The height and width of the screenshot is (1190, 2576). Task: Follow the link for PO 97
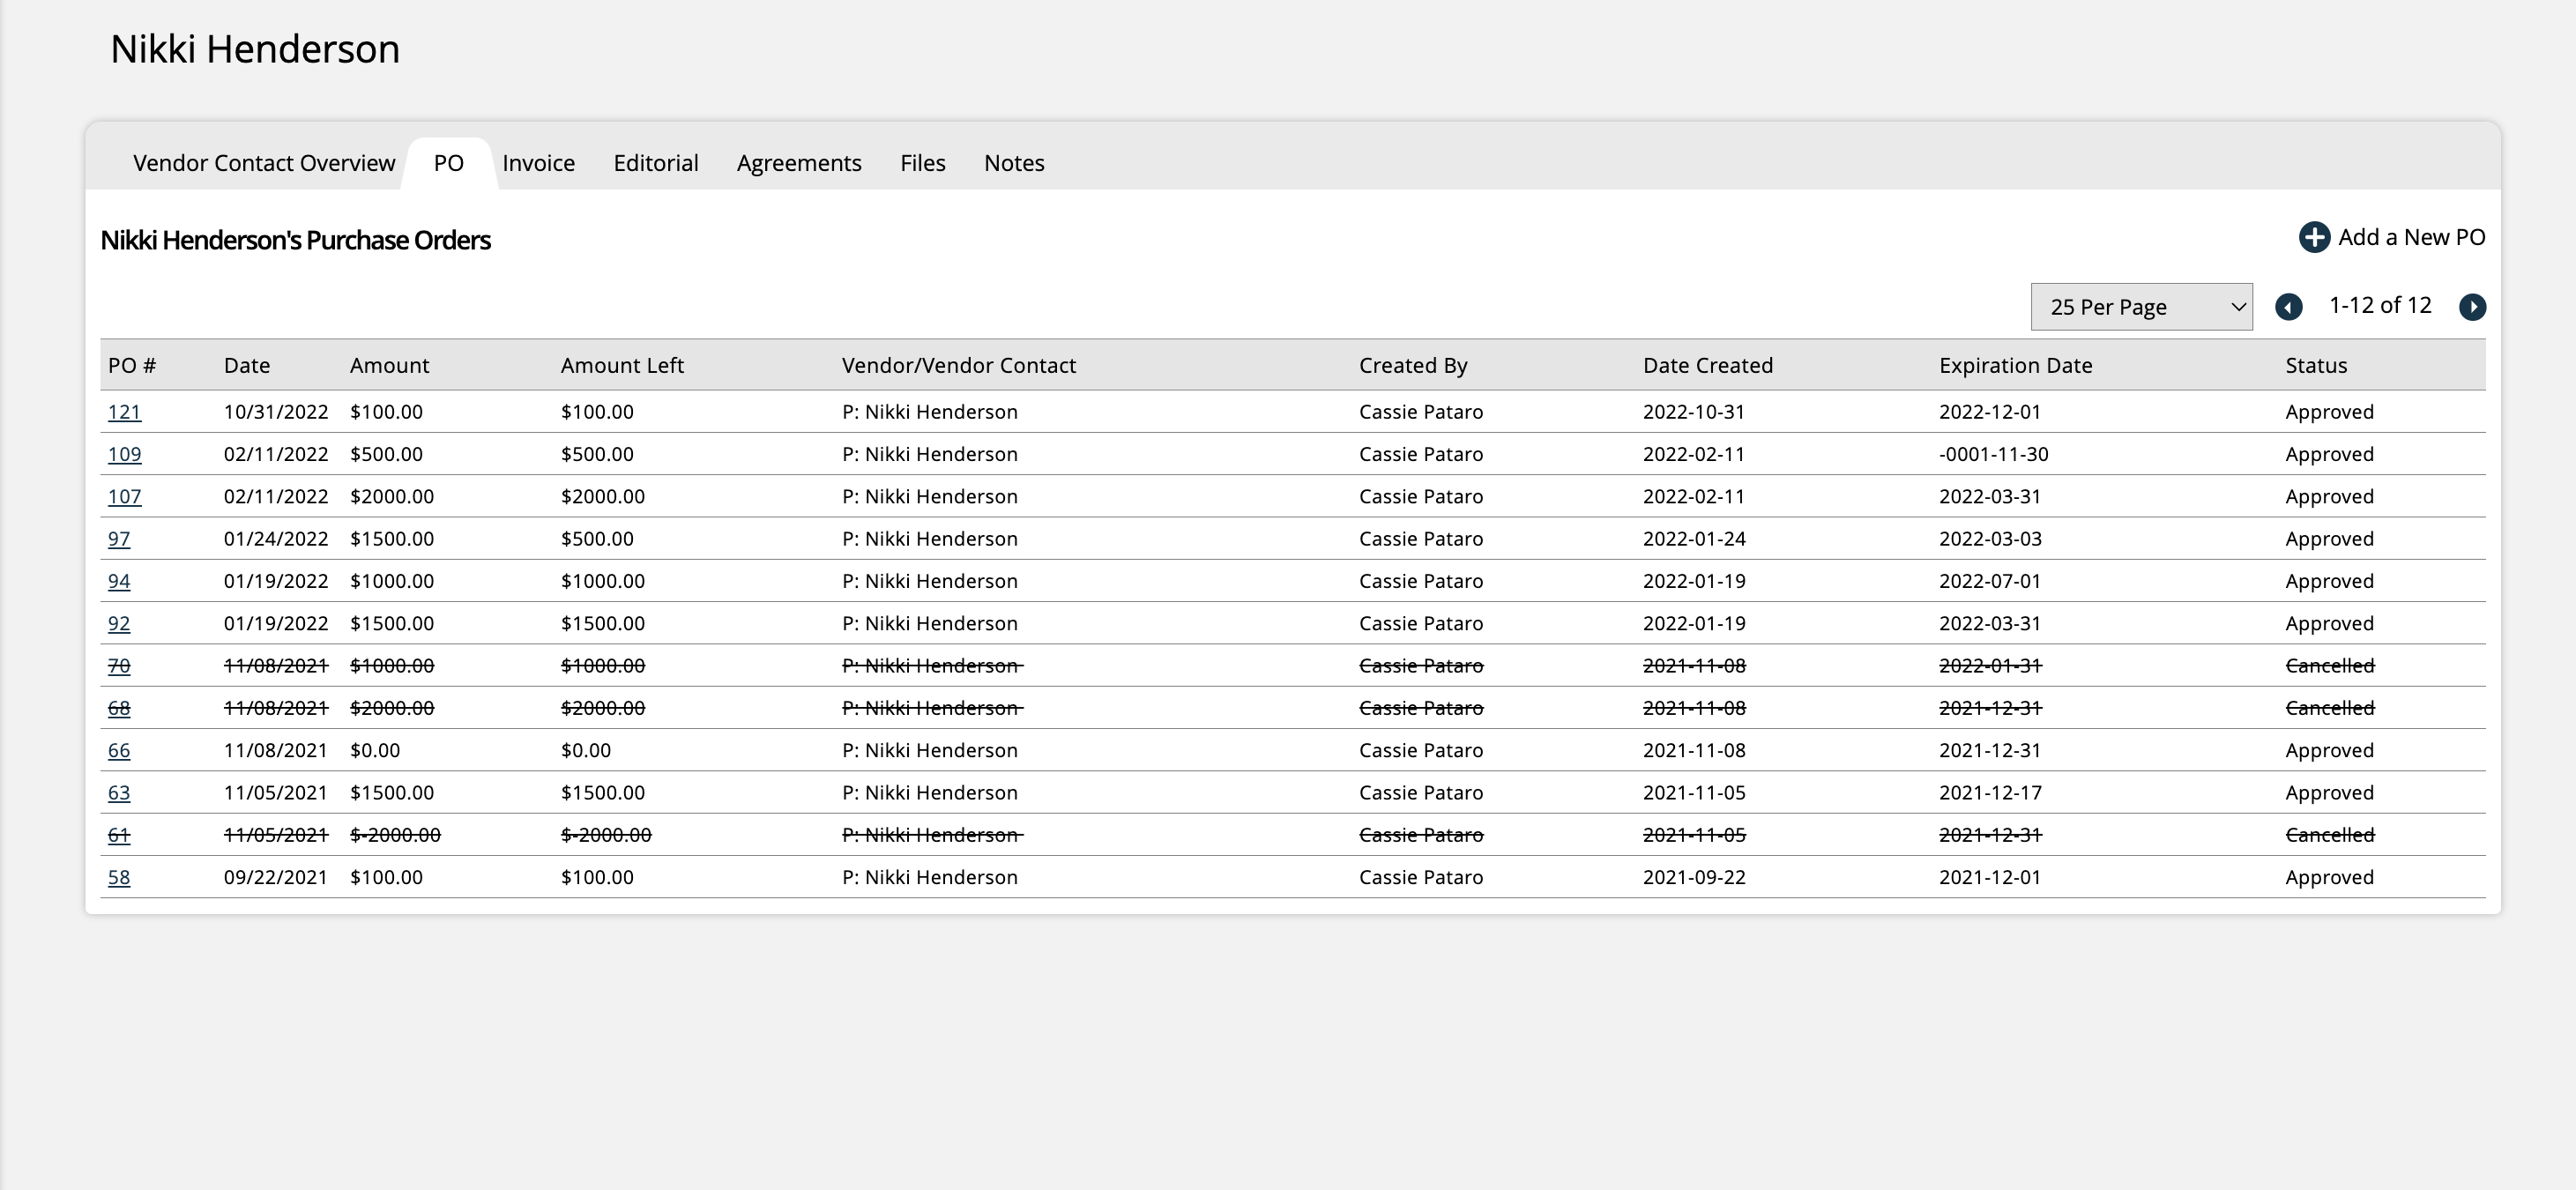point(119,539)
